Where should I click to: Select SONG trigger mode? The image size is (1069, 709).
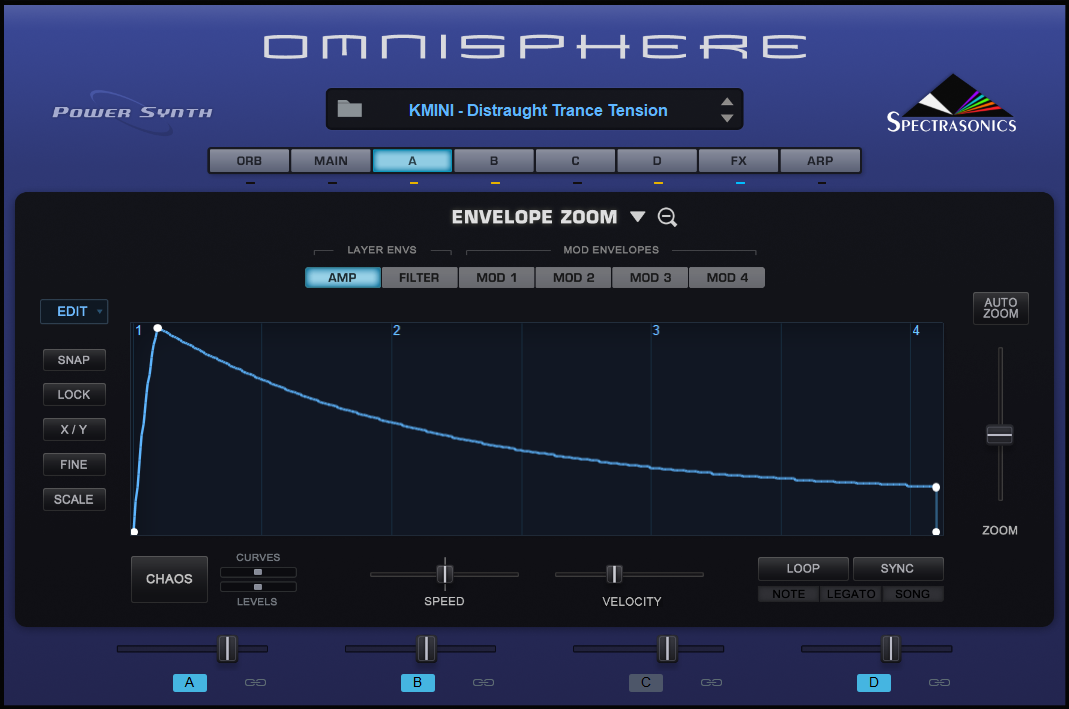coord(912,594)
